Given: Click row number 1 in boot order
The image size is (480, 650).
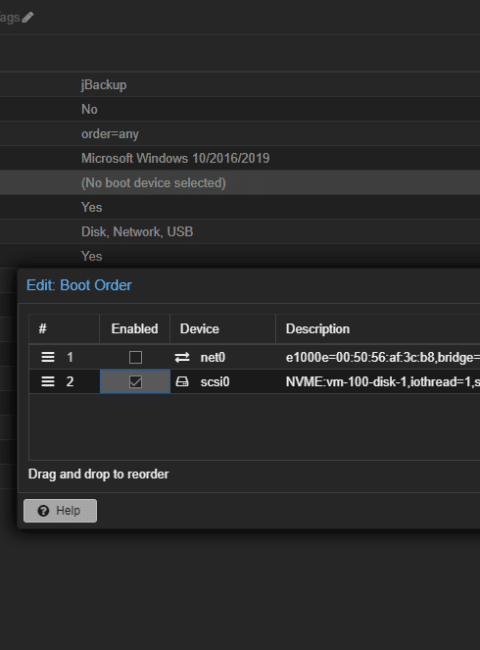Looking at the screenshot, I should point(70,357).
